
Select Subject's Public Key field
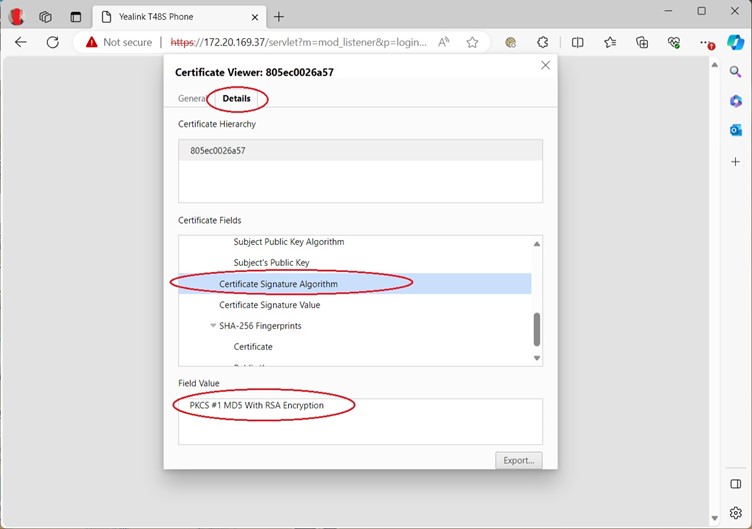tap(271, 263)
